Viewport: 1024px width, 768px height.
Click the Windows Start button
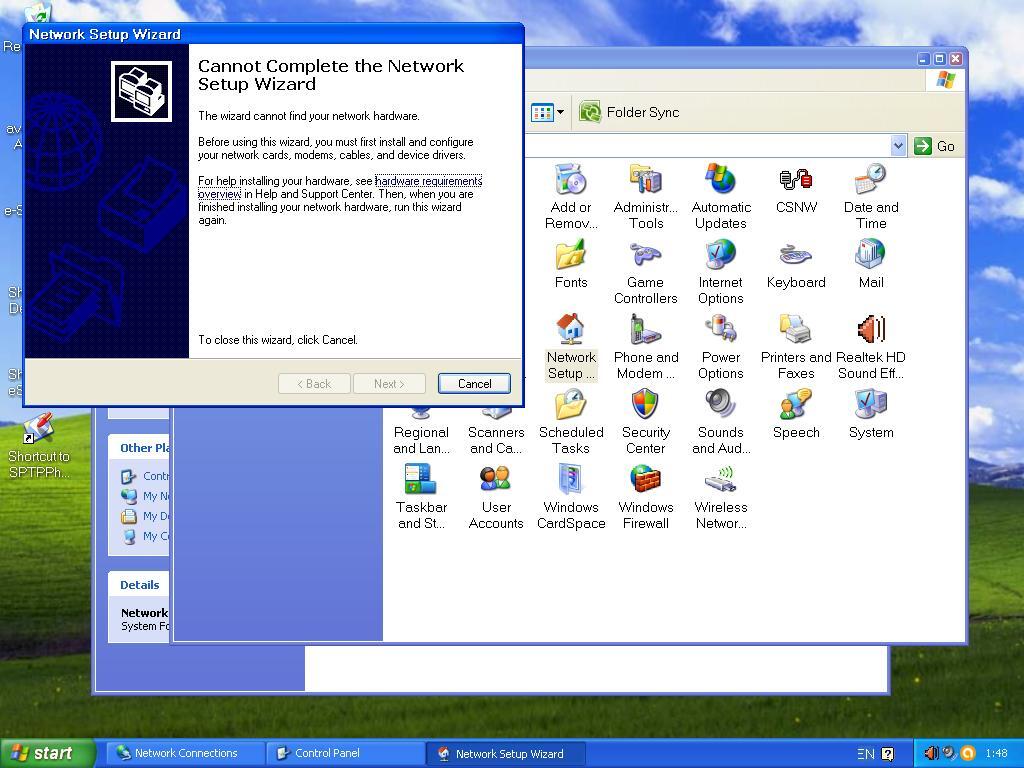pyautogui.click(x=48, y=753)
